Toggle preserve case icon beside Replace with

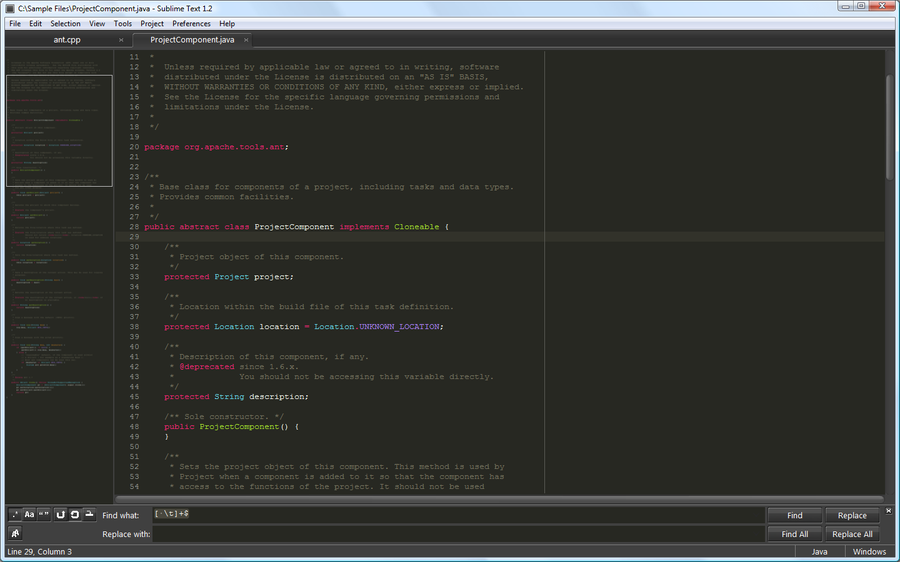click(x=15, y=533)
